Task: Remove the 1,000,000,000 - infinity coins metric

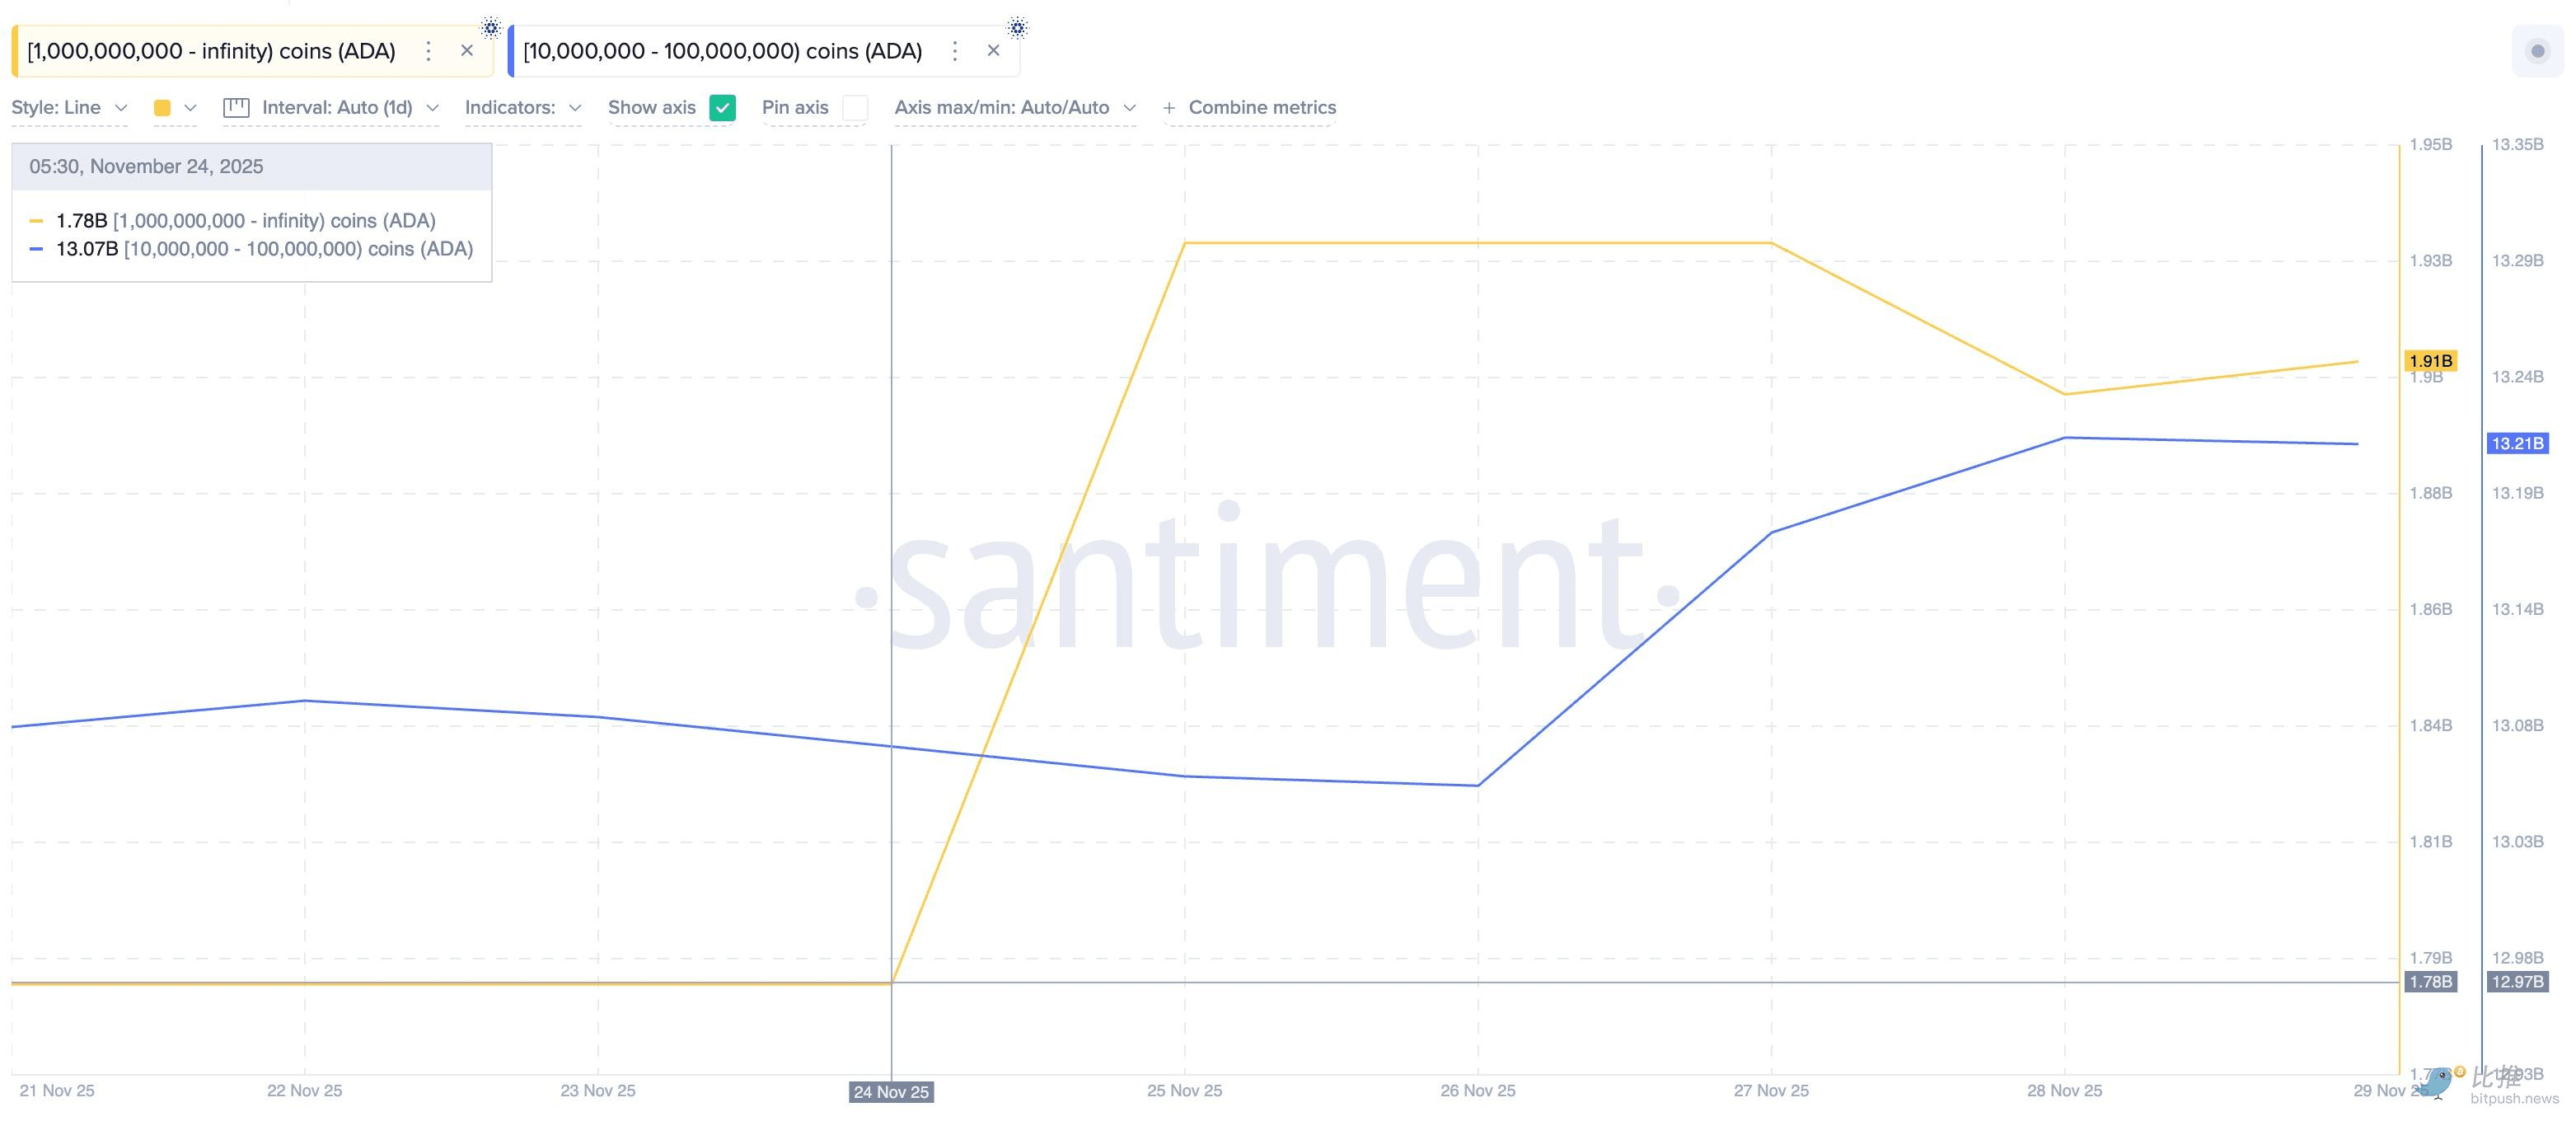Action: [x=467, y=51]
